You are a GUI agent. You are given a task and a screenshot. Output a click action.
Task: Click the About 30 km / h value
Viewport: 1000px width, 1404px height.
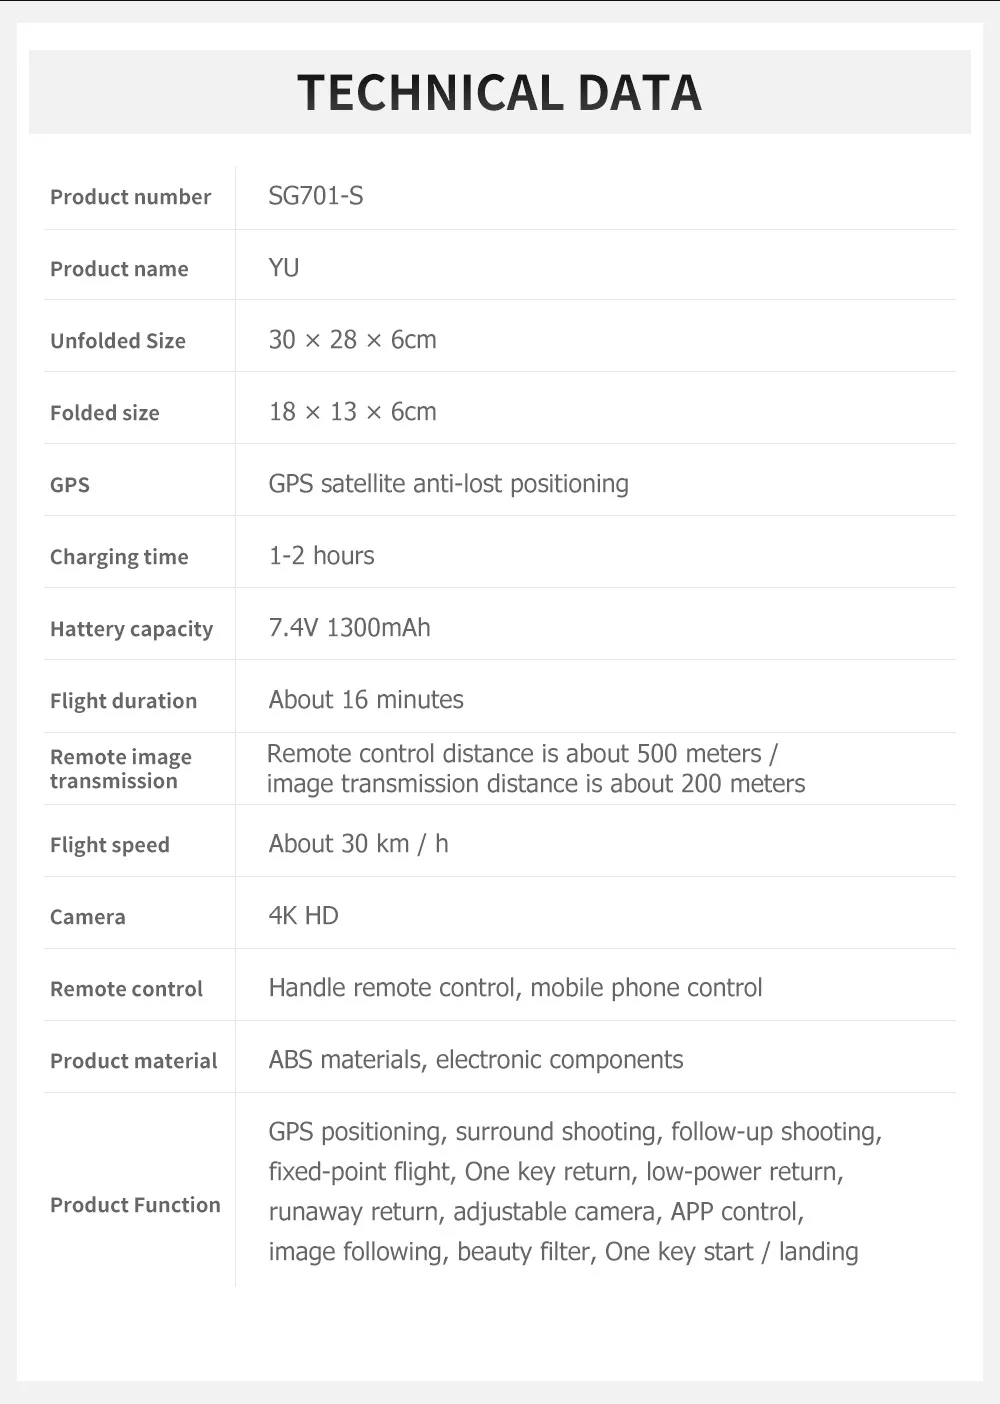pyautogui.click(x=358, y=844)
